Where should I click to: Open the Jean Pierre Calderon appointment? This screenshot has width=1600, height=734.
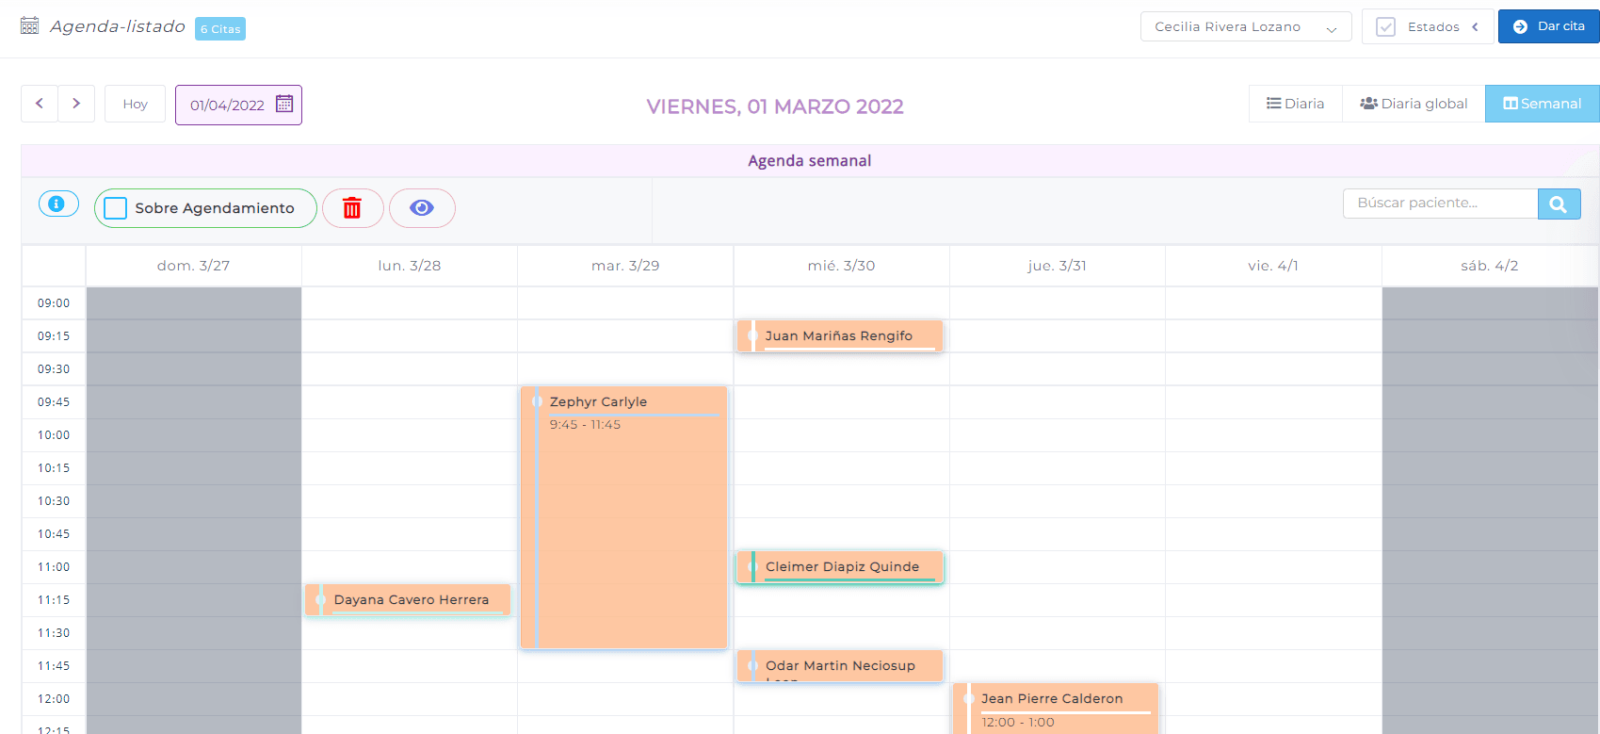1056,709
